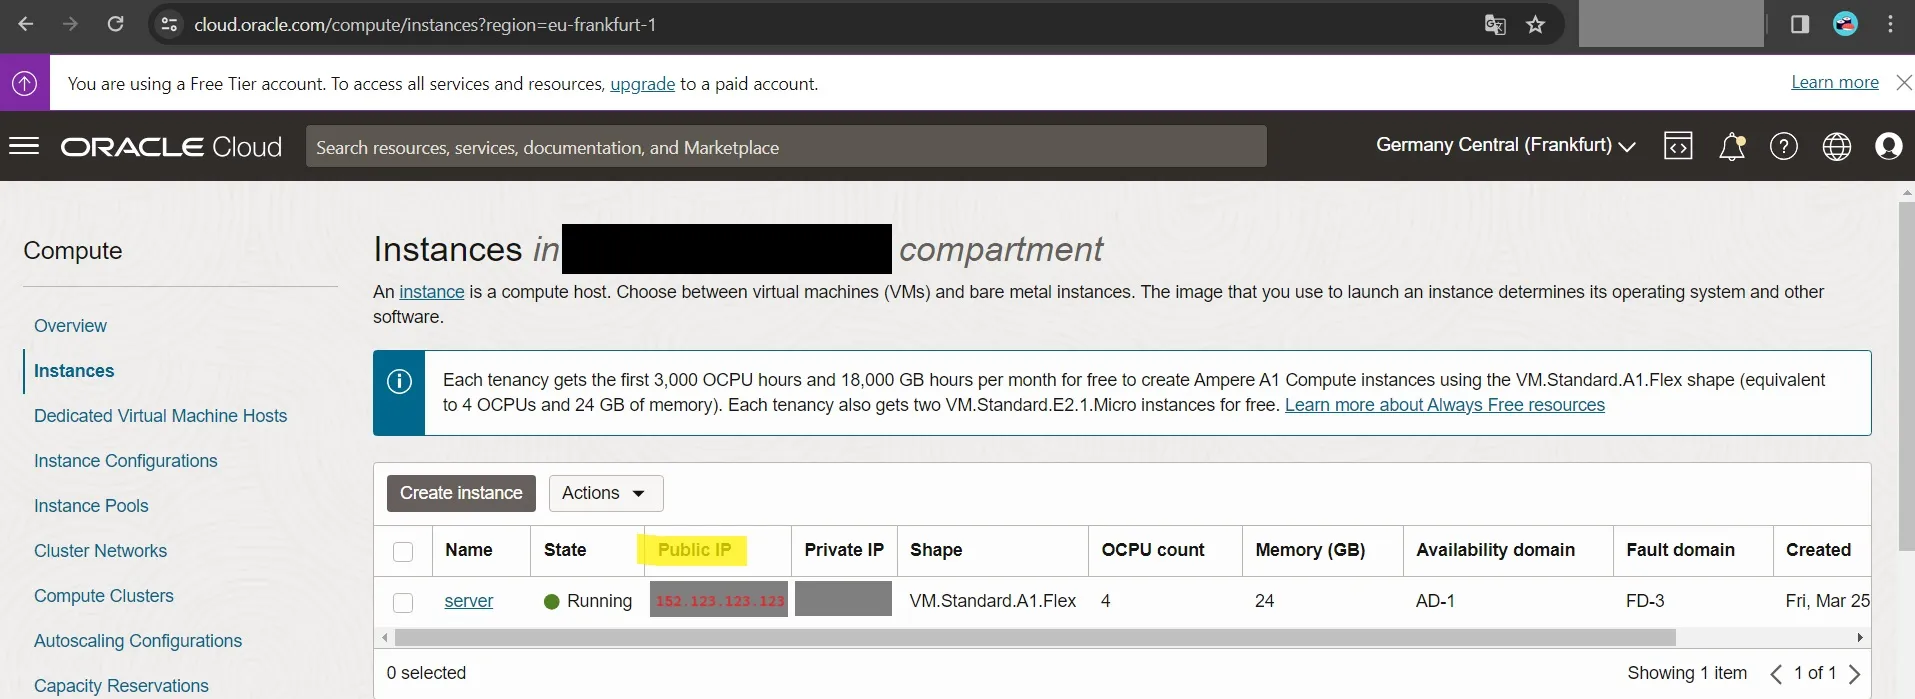Click the OCPU count column header
Screen dimensions: 1915x699
click(x=1153, y=550)
